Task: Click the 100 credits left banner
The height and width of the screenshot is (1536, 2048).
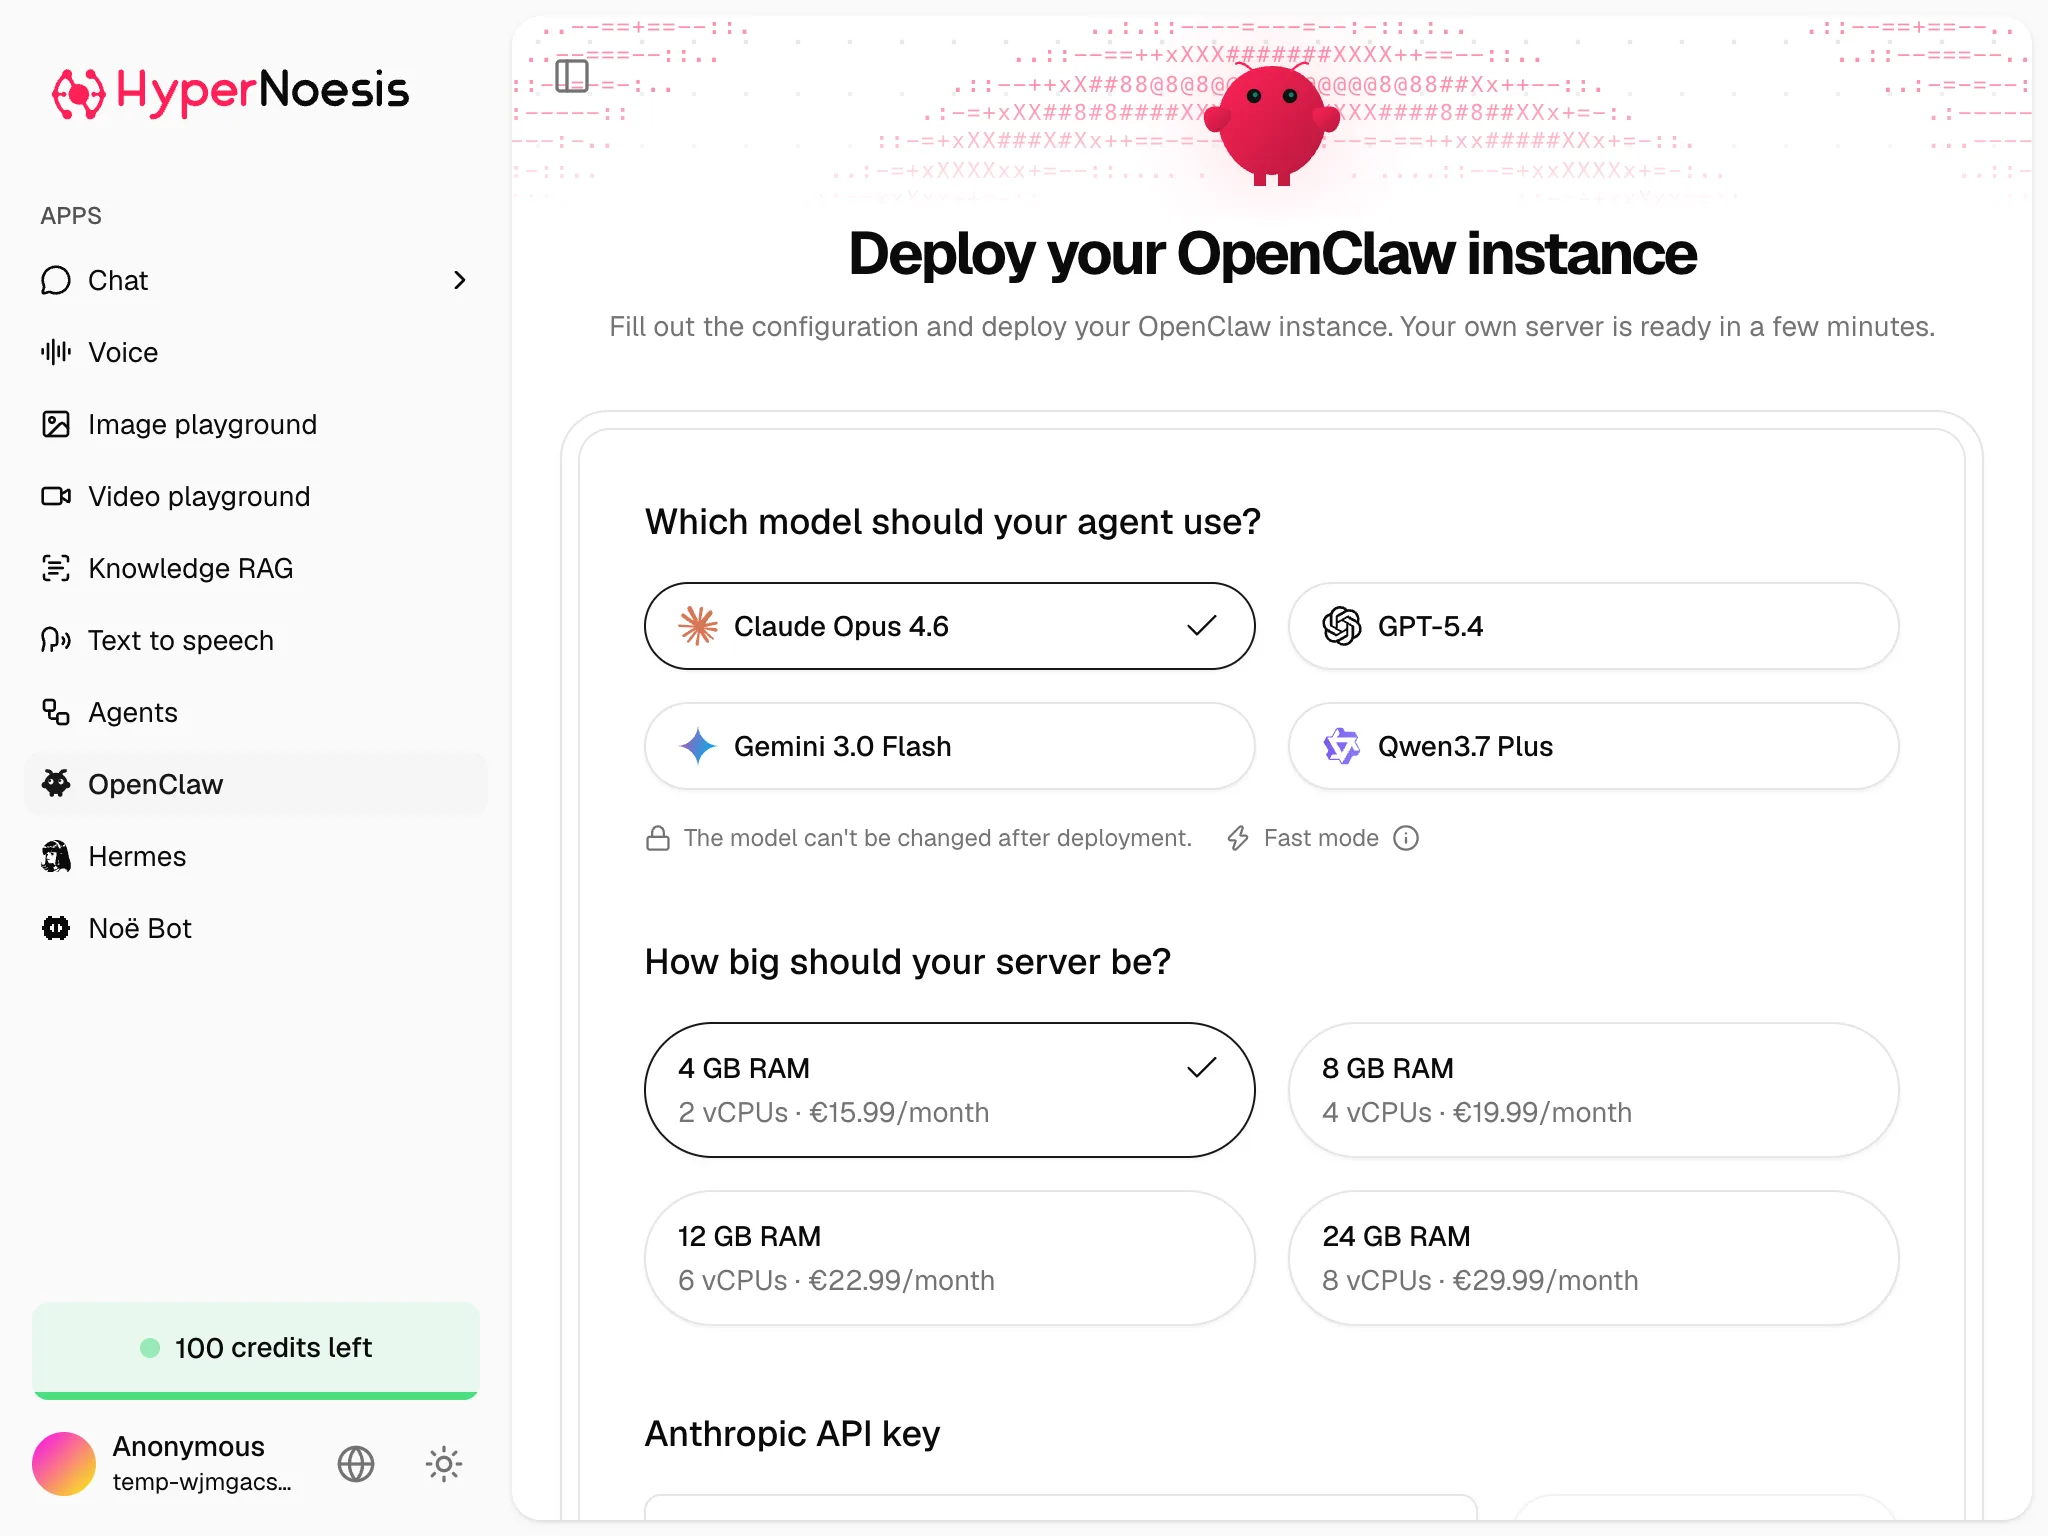Action: [256, 1350]
